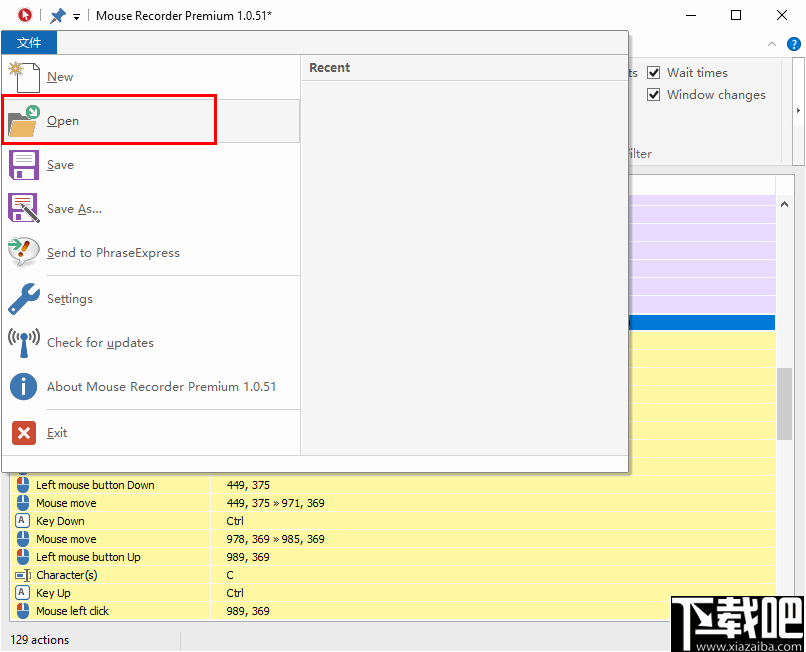Open the quick access toolbar dropdown arrow
This screenshot has height=652, width=806.
pos(76,16)
